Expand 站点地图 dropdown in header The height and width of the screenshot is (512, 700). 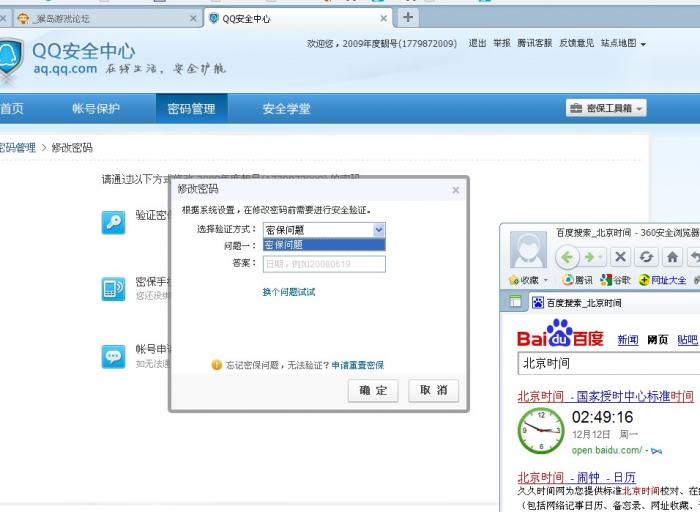click(x=623, y=43)
